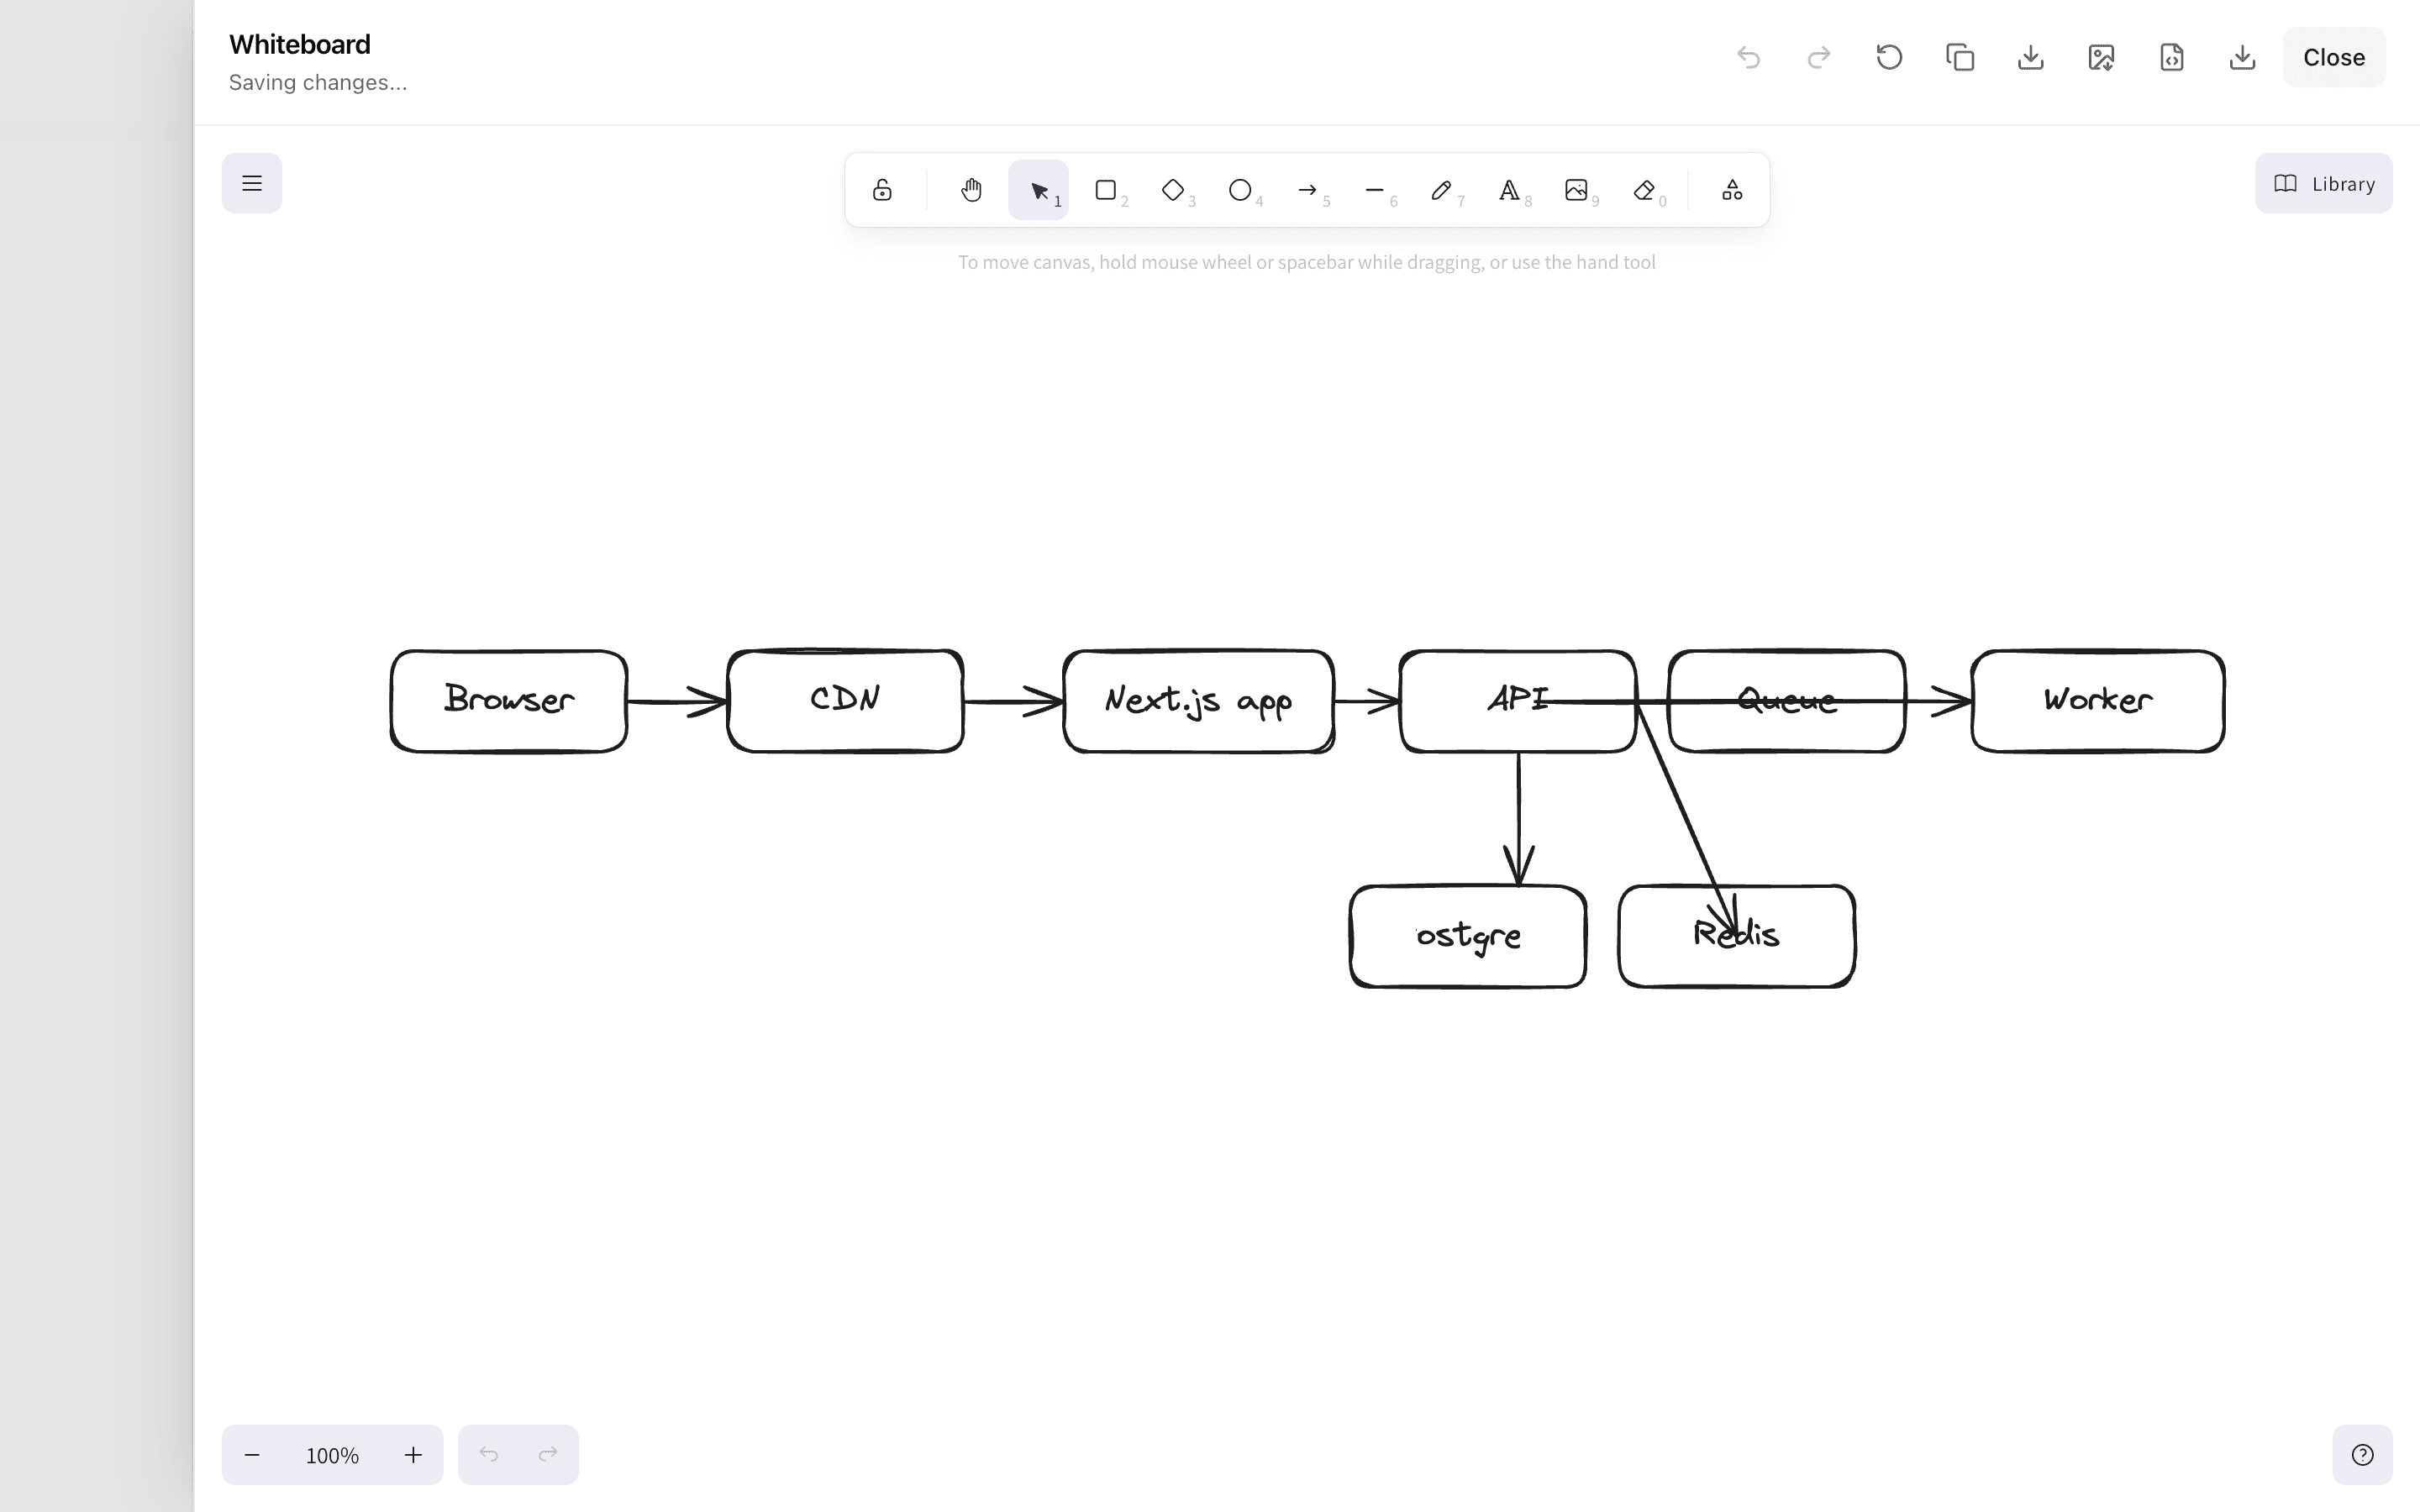Switch to the Hand pan tool

coord(971,190)
